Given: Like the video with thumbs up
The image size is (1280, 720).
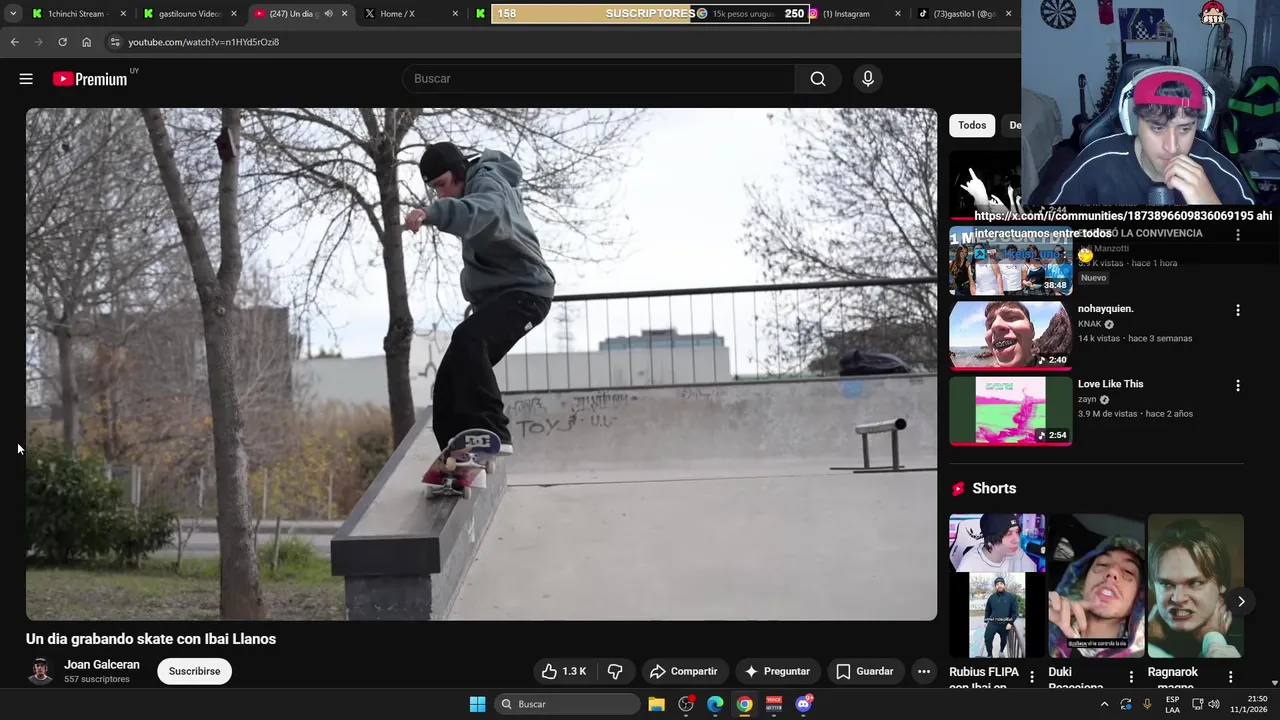Looking at the screenshot, I should (564, 671).
